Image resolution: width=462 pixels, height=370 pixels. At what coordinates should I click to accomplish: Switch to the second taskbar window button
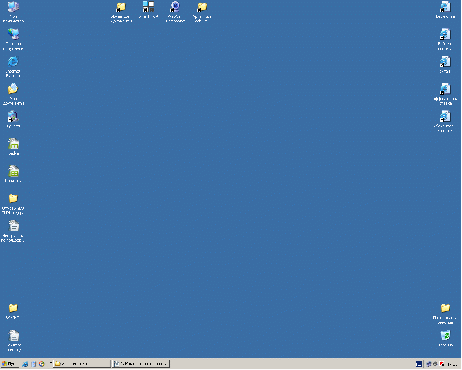[141, 364]
